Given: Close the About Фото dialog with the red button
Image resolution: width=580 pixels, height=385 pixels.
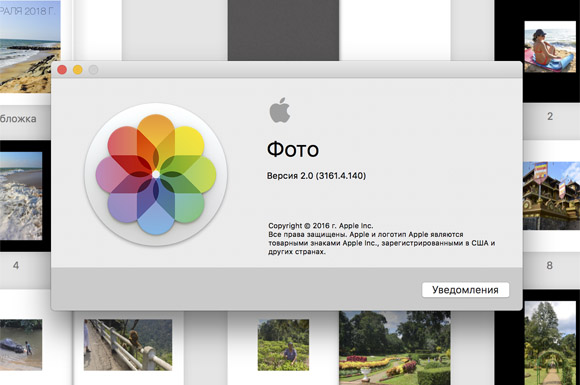Looking at the screenshot, I should pos(62,70).
